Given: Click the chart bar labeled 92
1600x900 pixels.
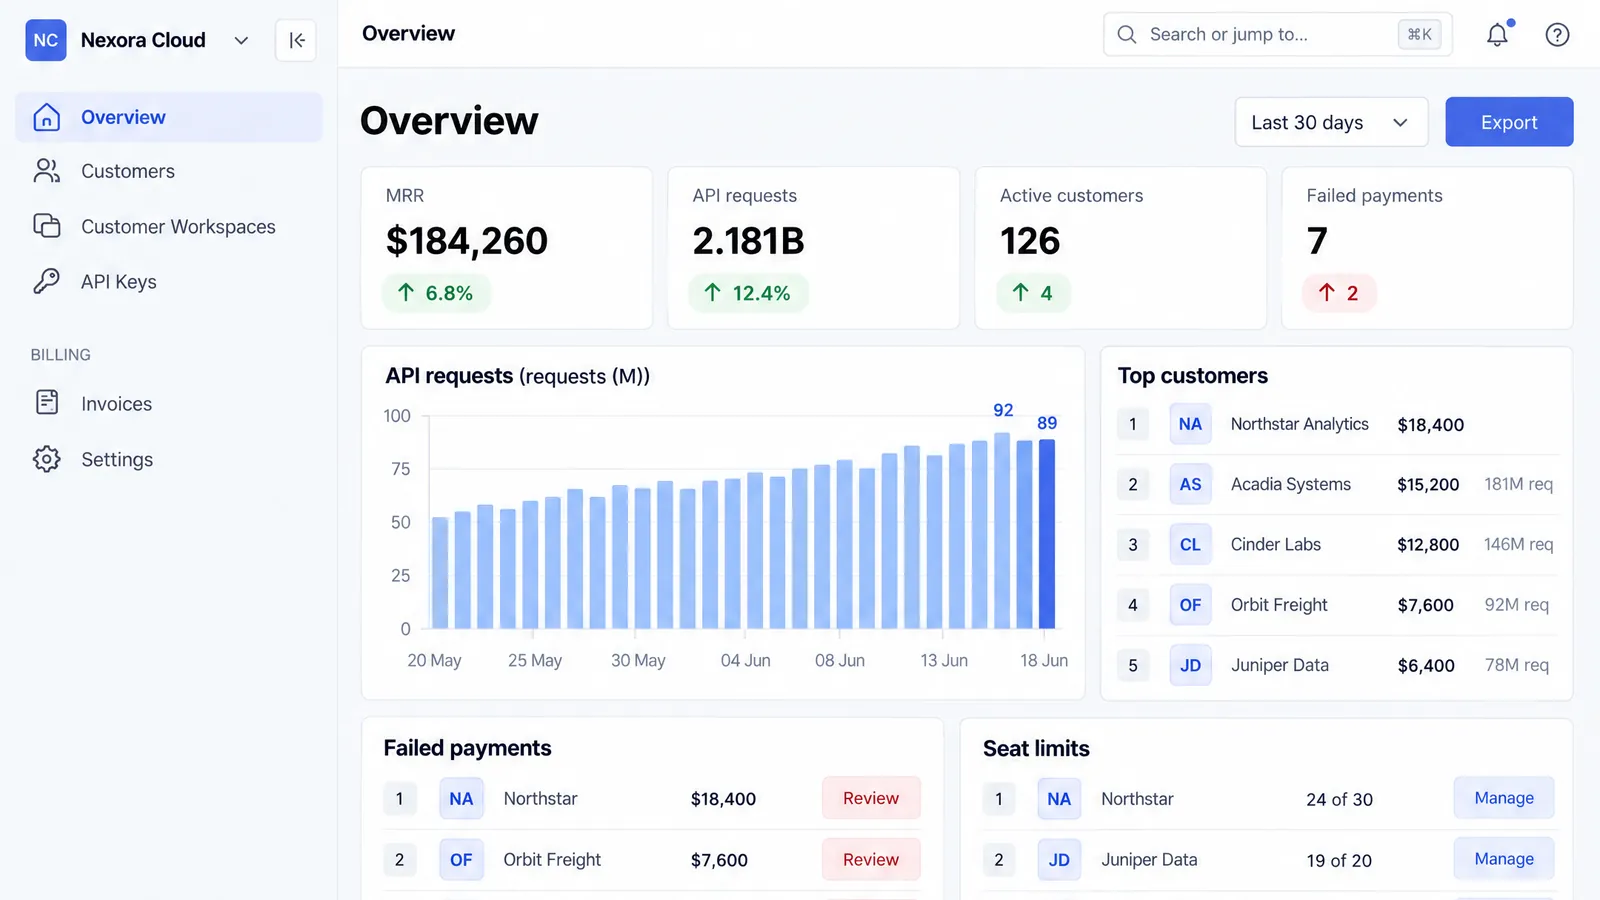Looking at the screenshot, I should point(1002,531).
